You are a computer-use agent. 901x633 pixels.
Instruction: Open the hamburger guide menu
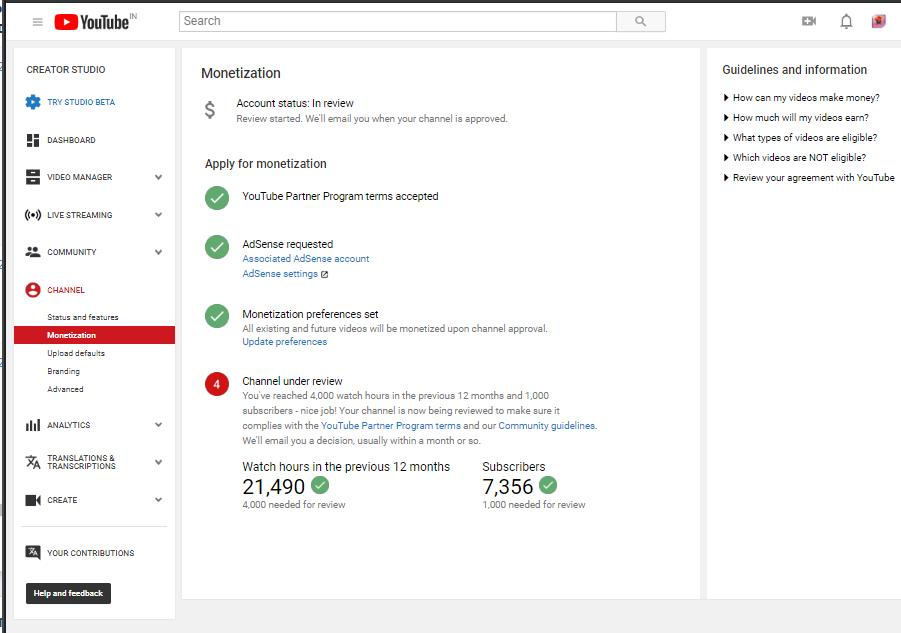tap(37, 22)
